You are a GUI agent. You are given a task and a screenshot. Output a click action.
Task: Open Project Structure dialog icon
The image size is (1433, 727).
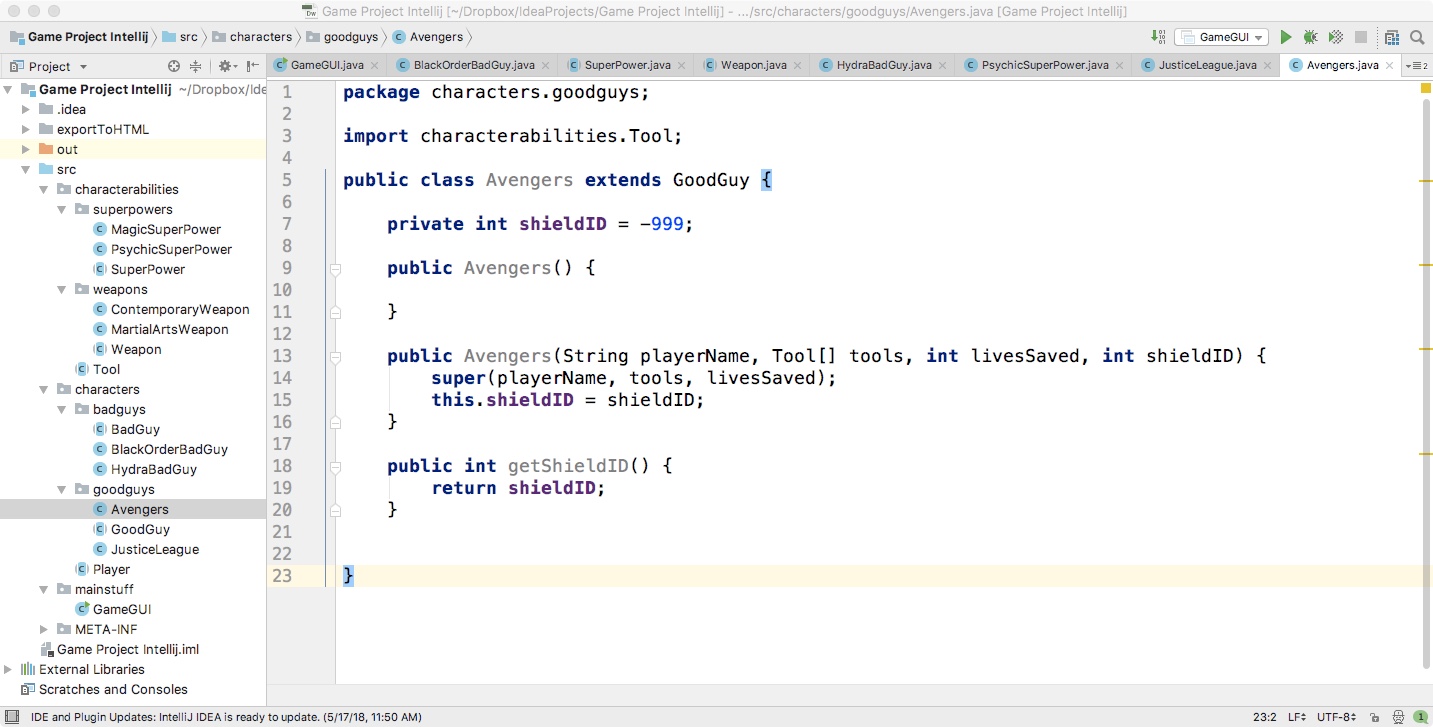coord(1392,37)
